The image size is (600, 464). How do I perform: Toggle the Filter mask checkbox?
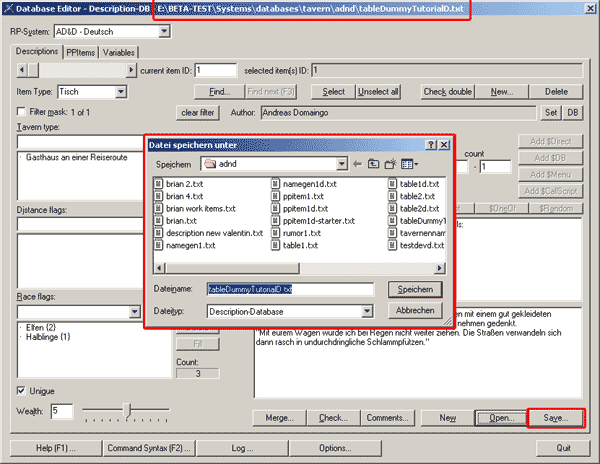pyautogui.click(x=23, y=111)
